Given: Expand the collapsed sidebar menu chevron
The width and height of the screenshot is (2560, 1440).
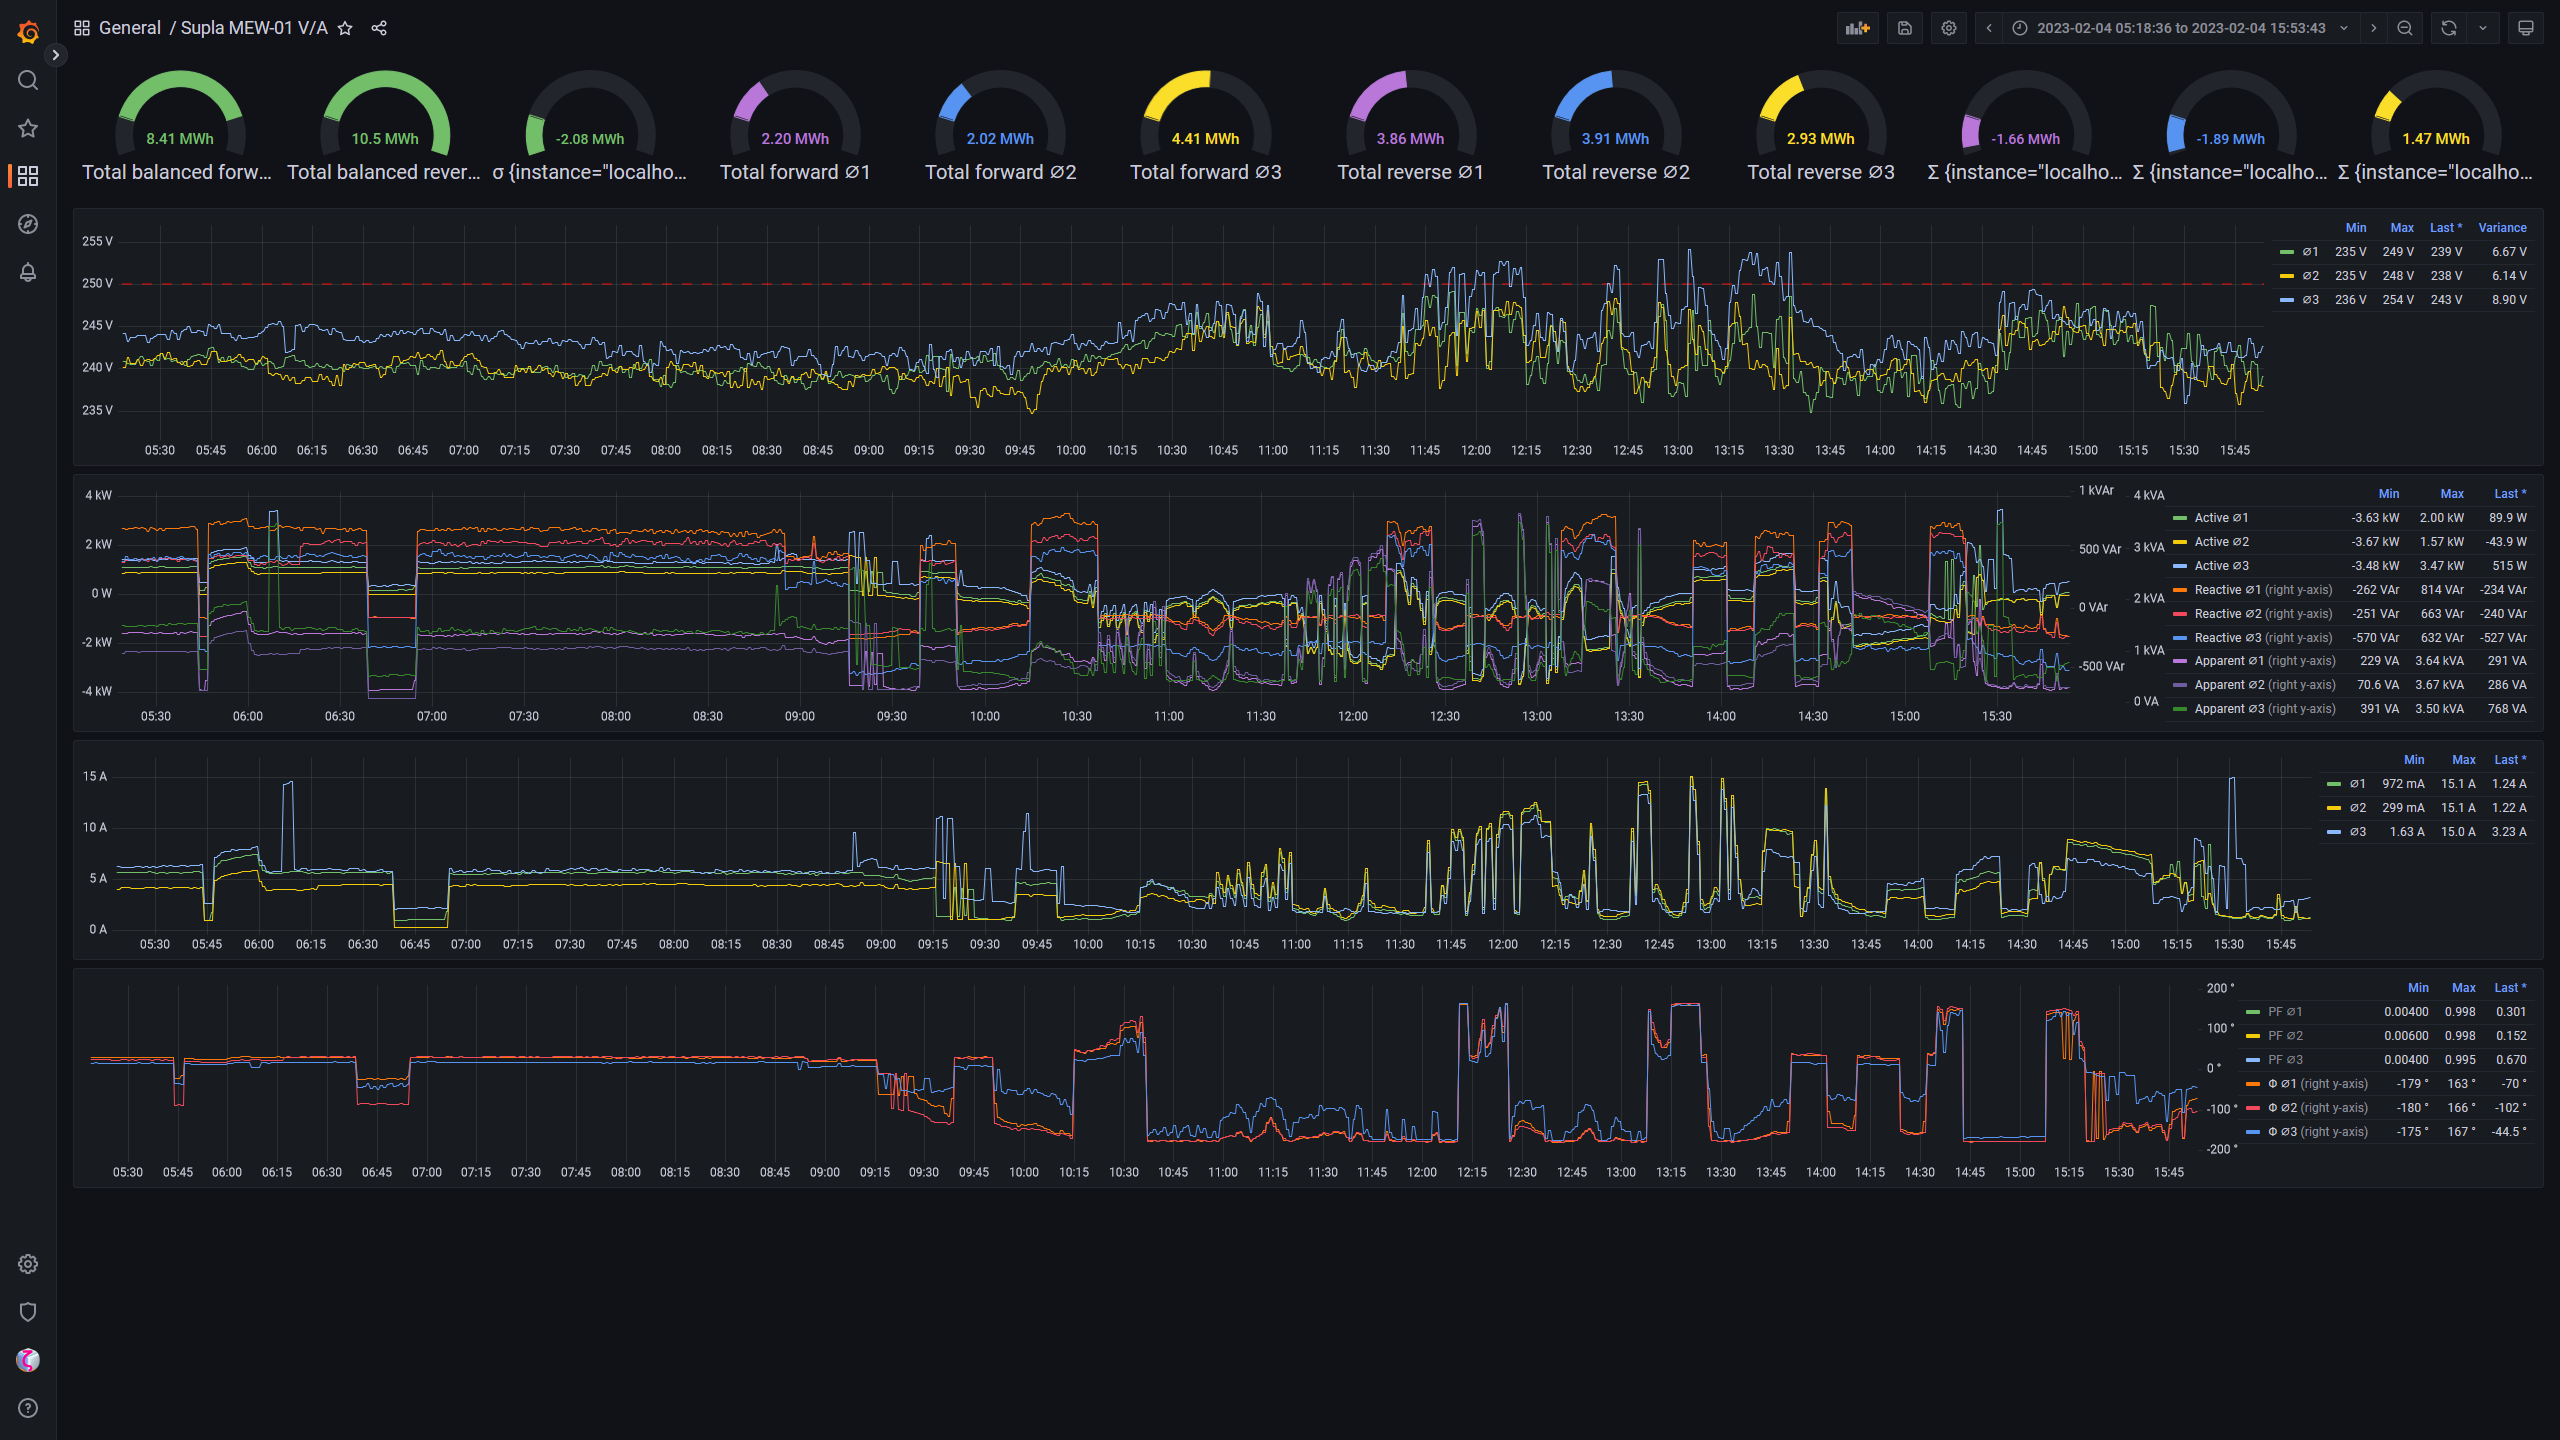Looking at the screenshot, I should (56, 55).
